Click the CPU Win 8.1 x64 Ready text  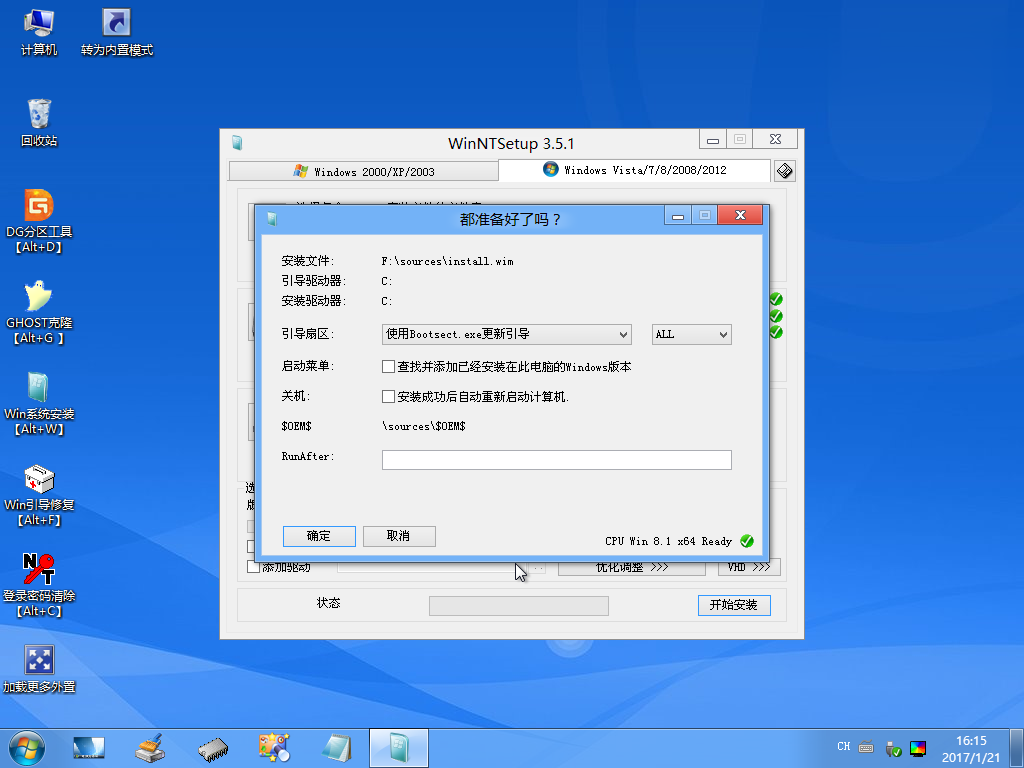point(669,541)
